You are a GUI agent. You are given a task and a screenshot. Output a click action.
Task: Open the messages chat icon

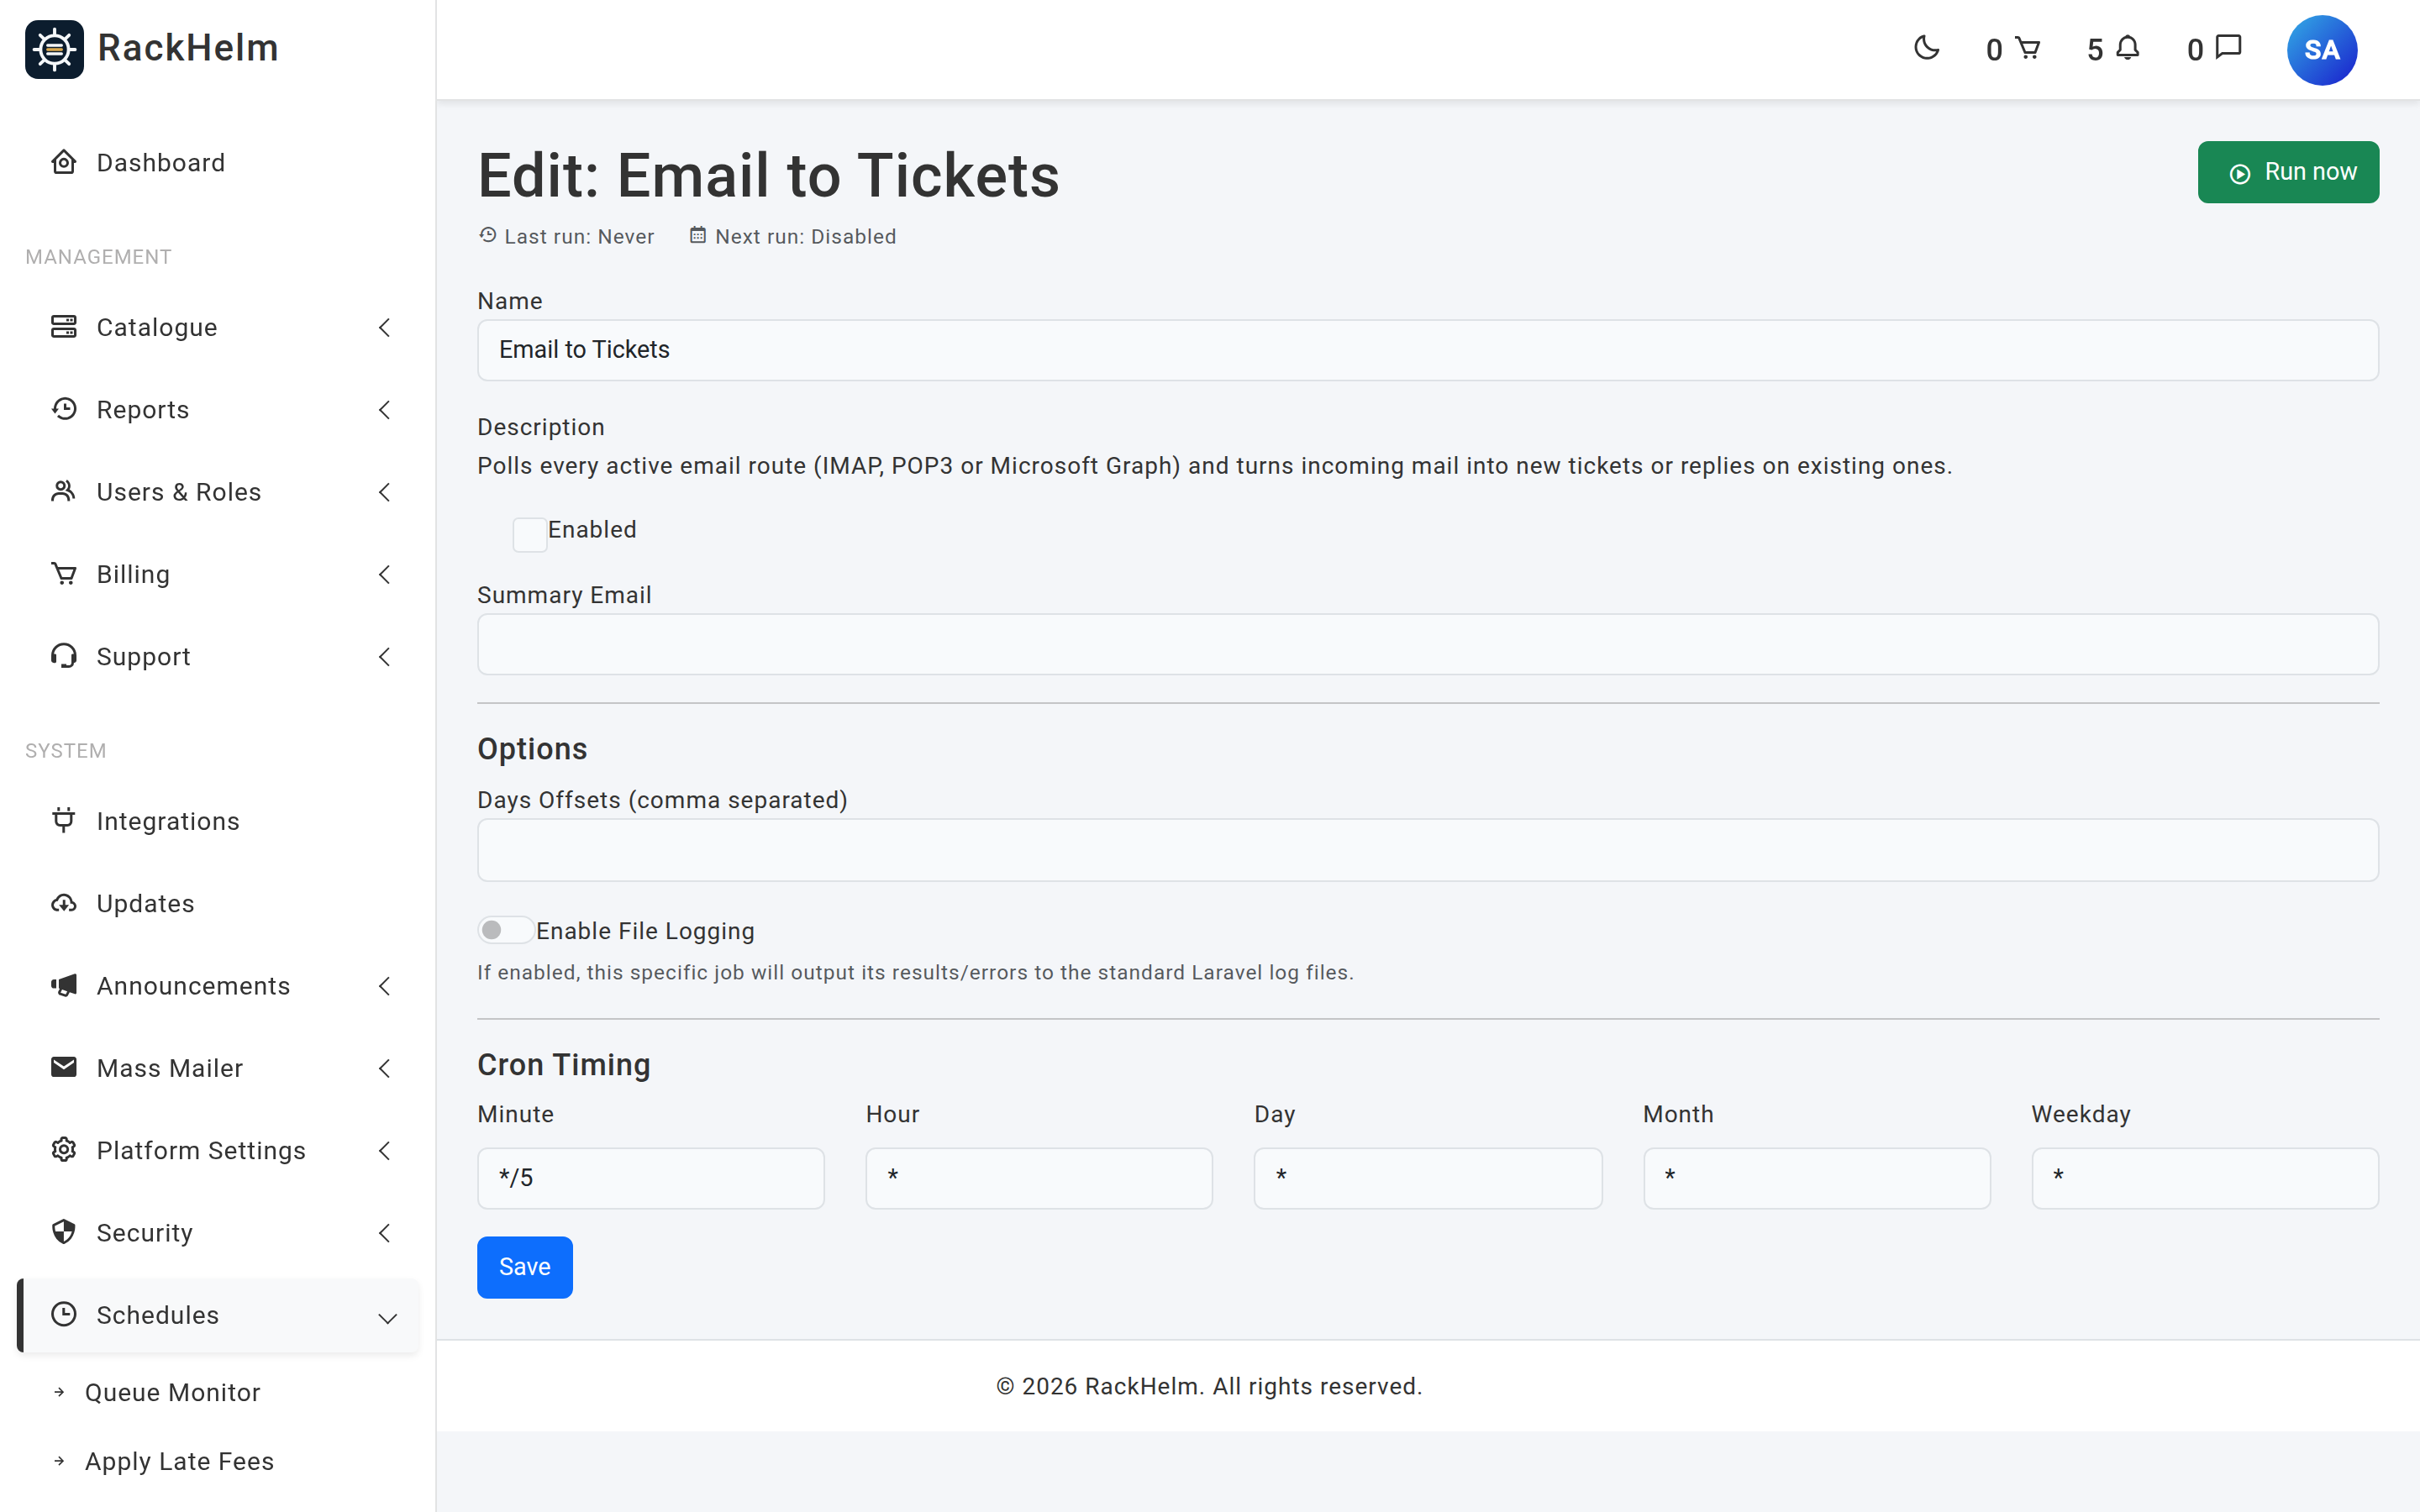tap(2229, 48)
